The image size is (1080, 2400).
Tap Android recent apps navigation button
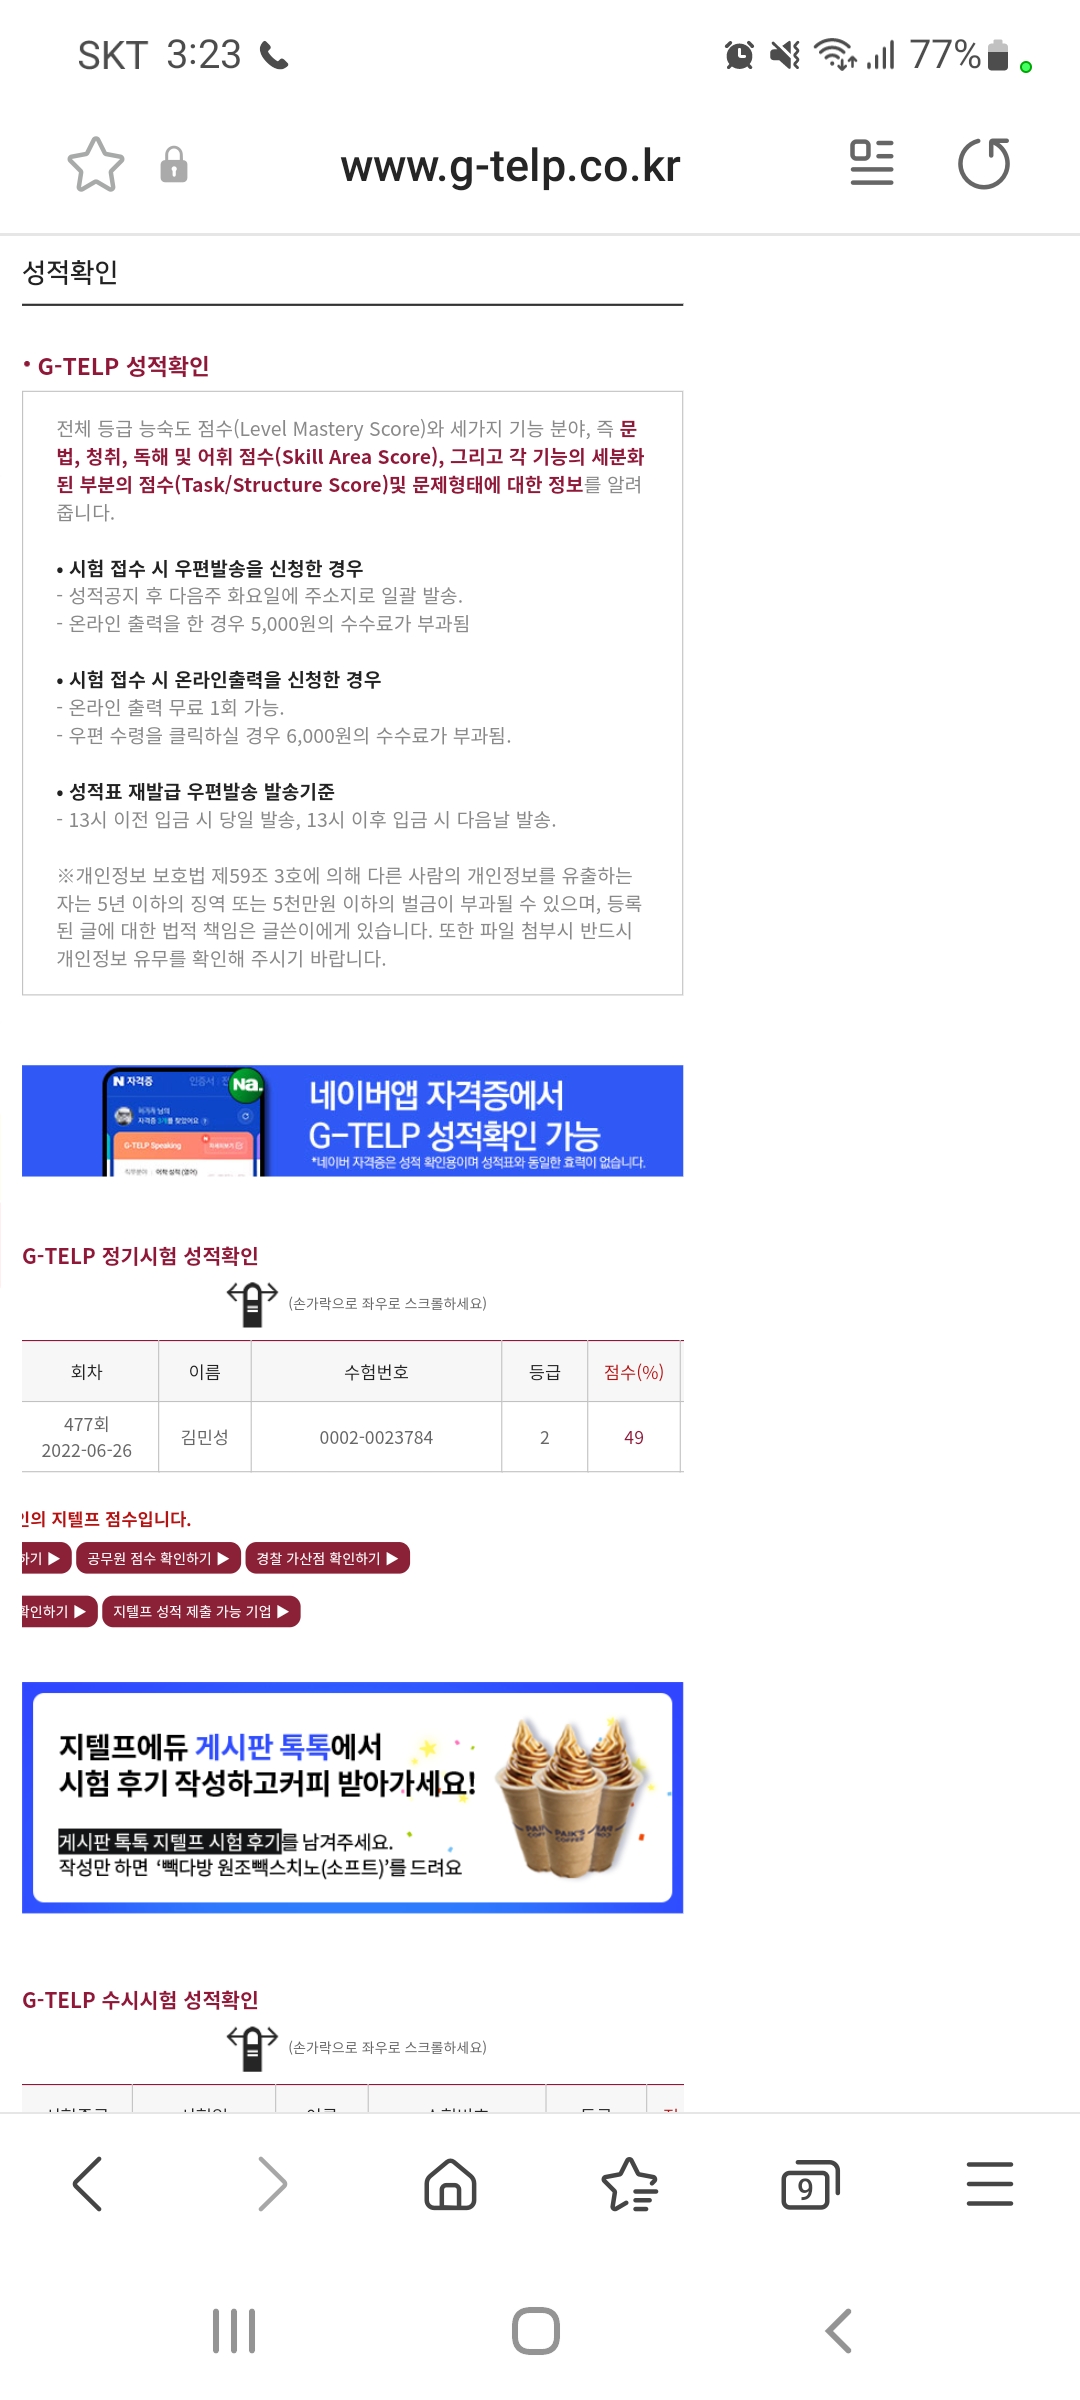coord(234,2331)
